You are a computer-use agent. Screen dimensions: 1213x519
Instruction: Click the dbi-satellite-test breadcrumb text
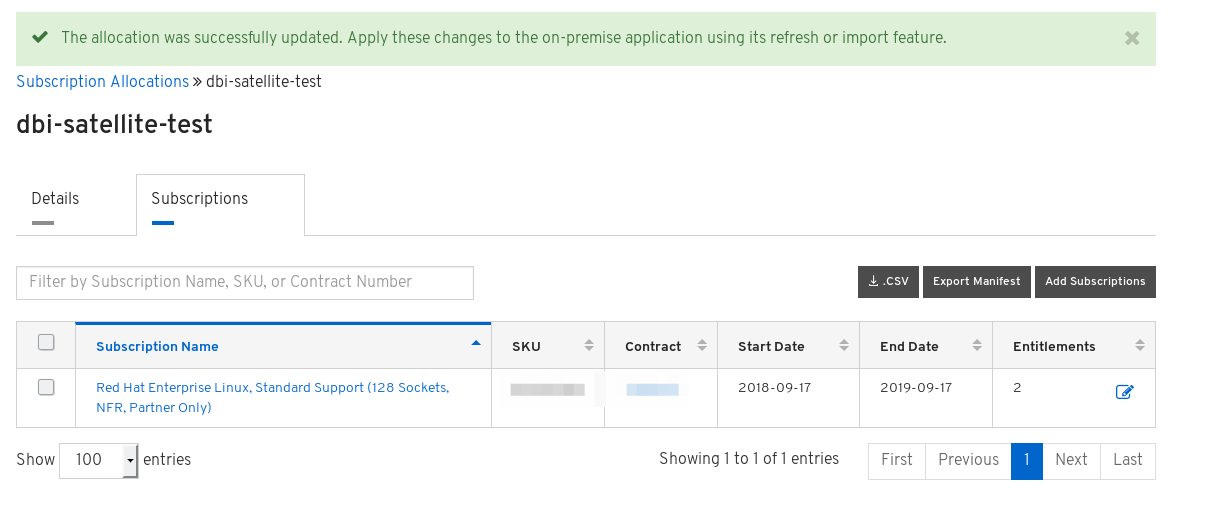point(264,82)
